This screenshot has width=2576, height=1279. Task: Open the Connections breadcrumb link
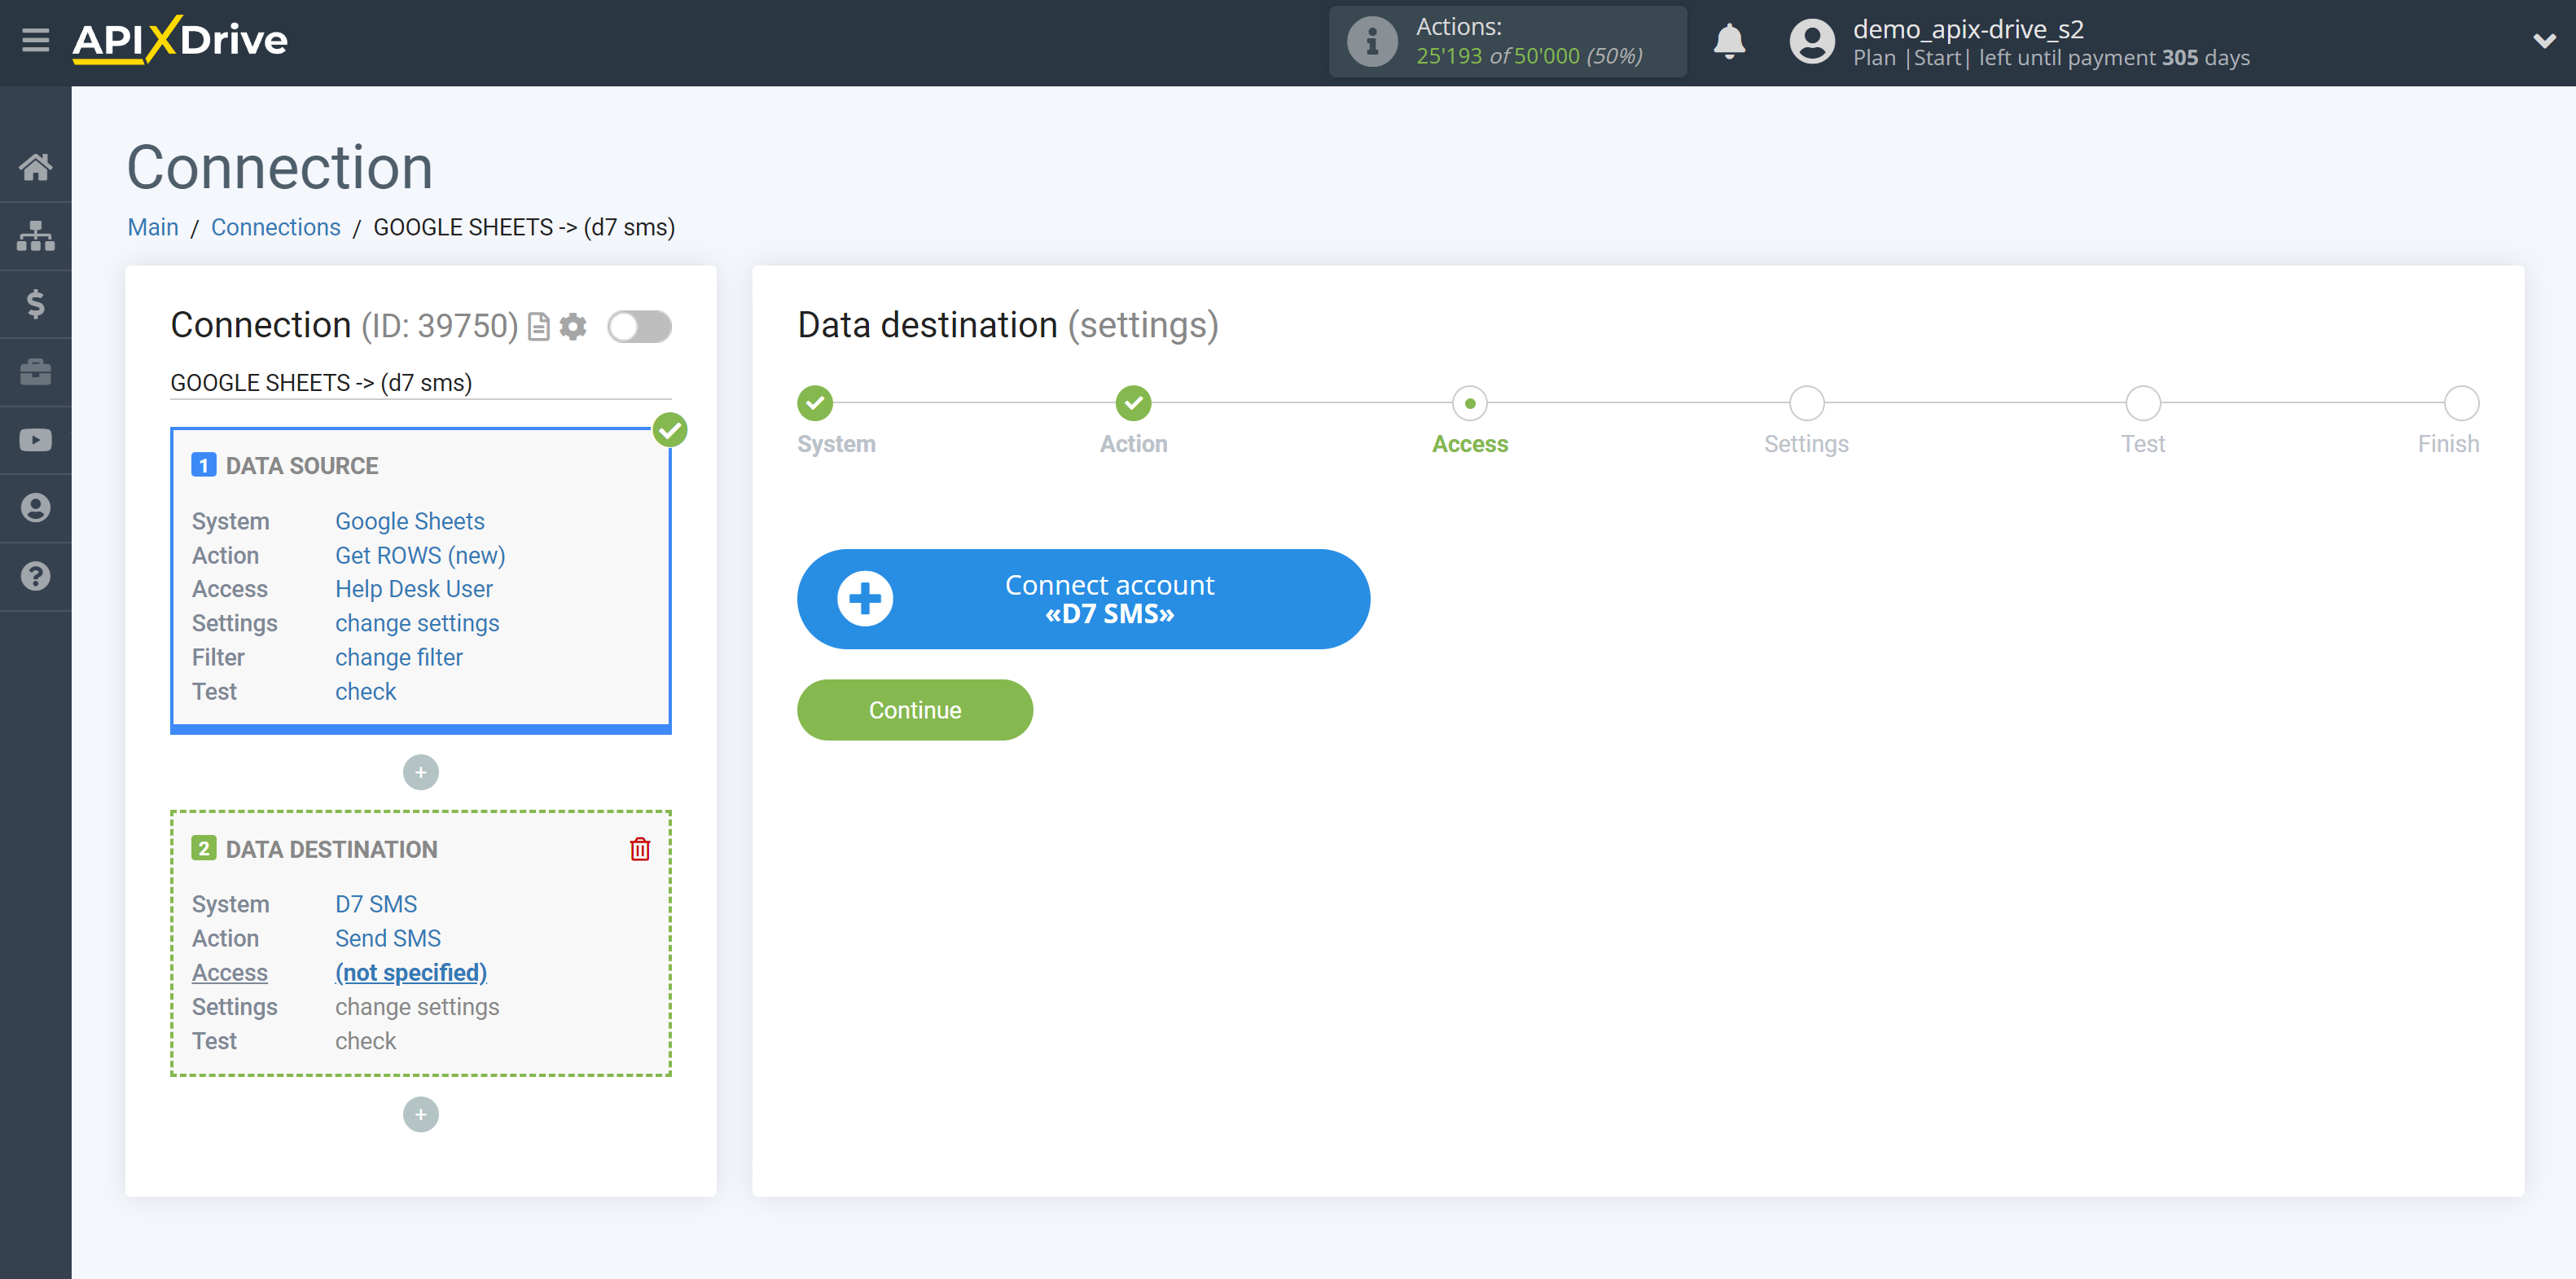274,226
